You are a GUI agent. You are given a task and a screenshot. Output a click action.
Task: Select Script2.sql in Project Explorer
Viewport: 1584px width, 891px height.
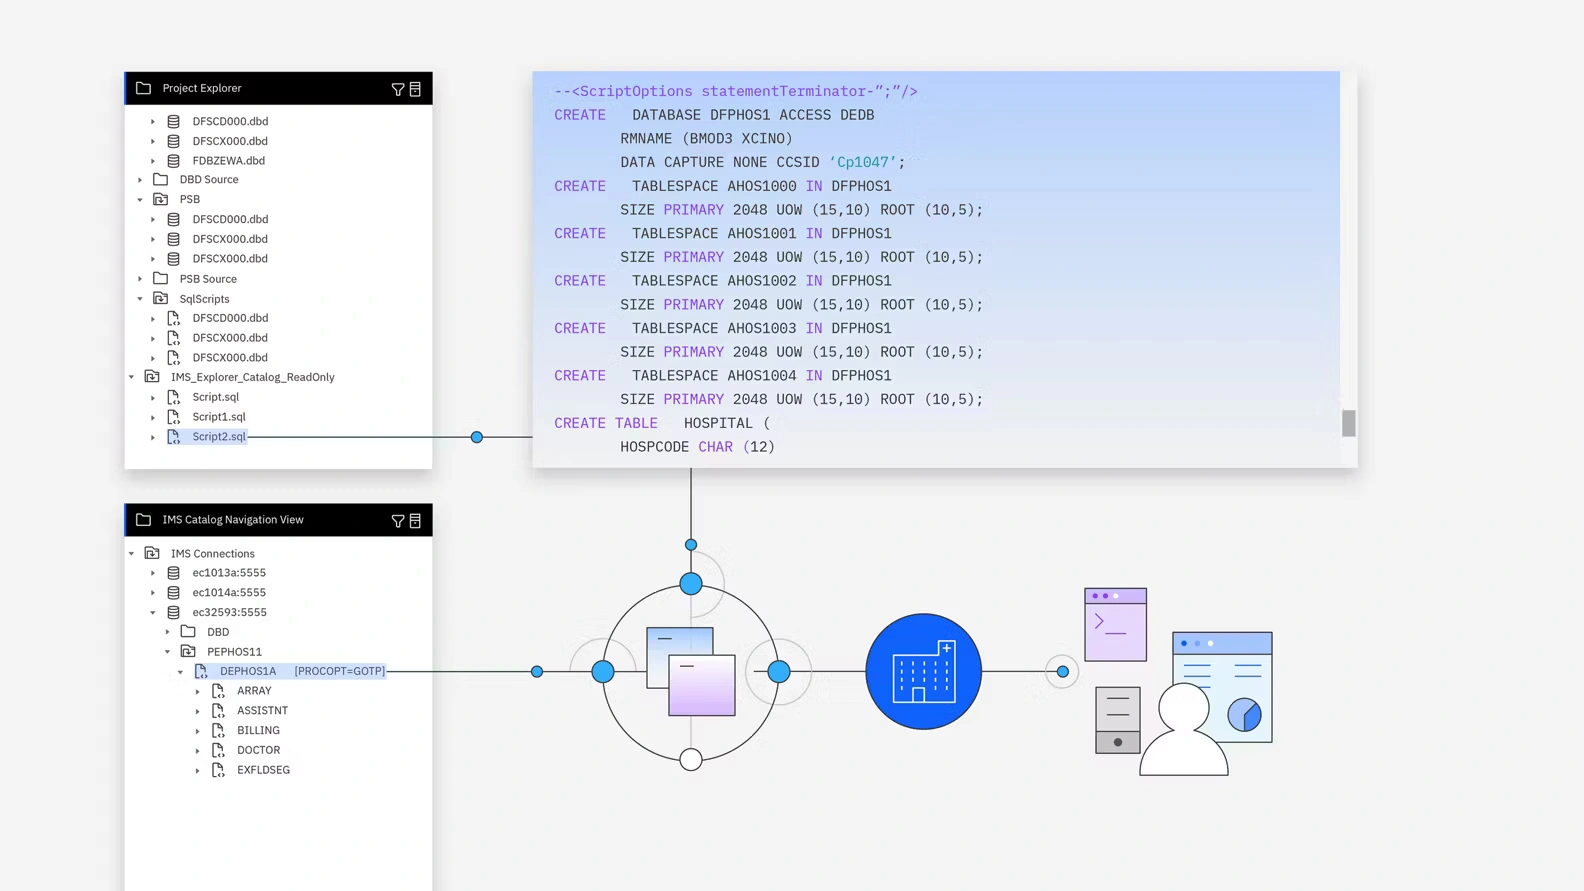218,437
